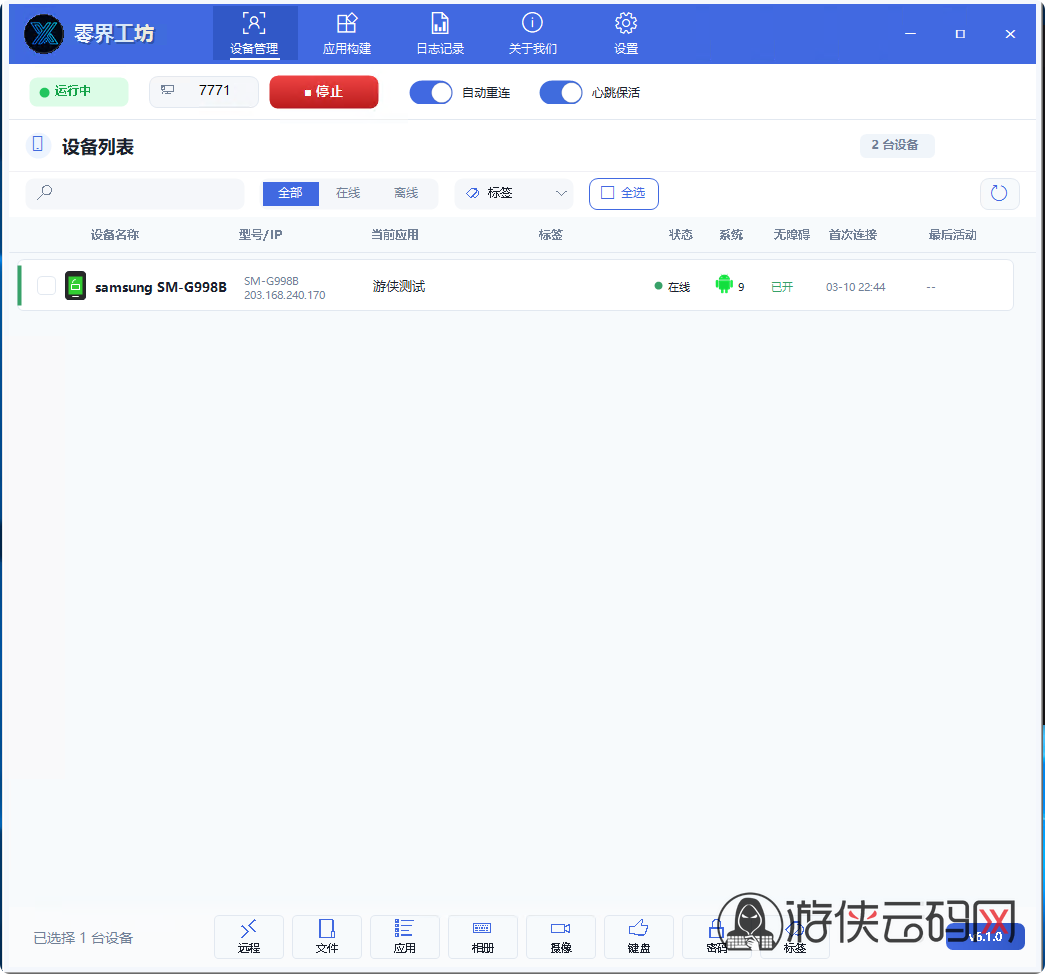
Task: Switch to the 应用构建 tab
Action: click(x=347, y=33)
